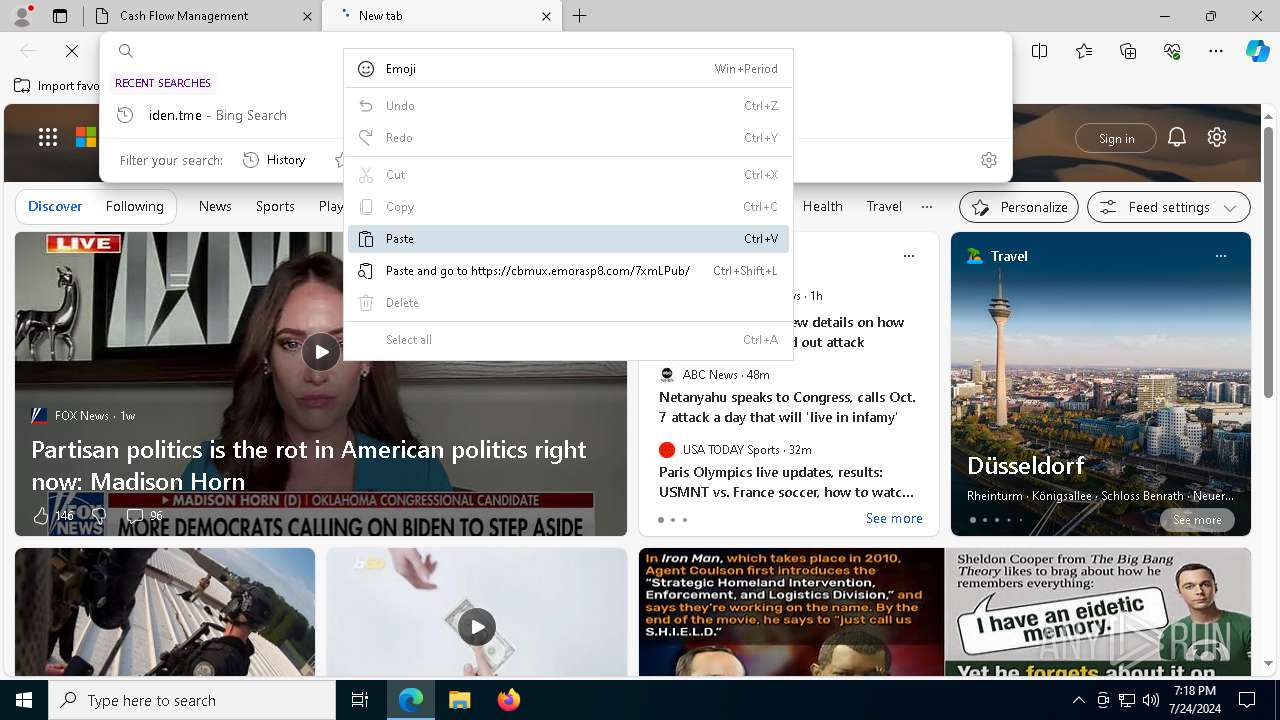Open Travel card options ellipsis

coord(1221,256)
